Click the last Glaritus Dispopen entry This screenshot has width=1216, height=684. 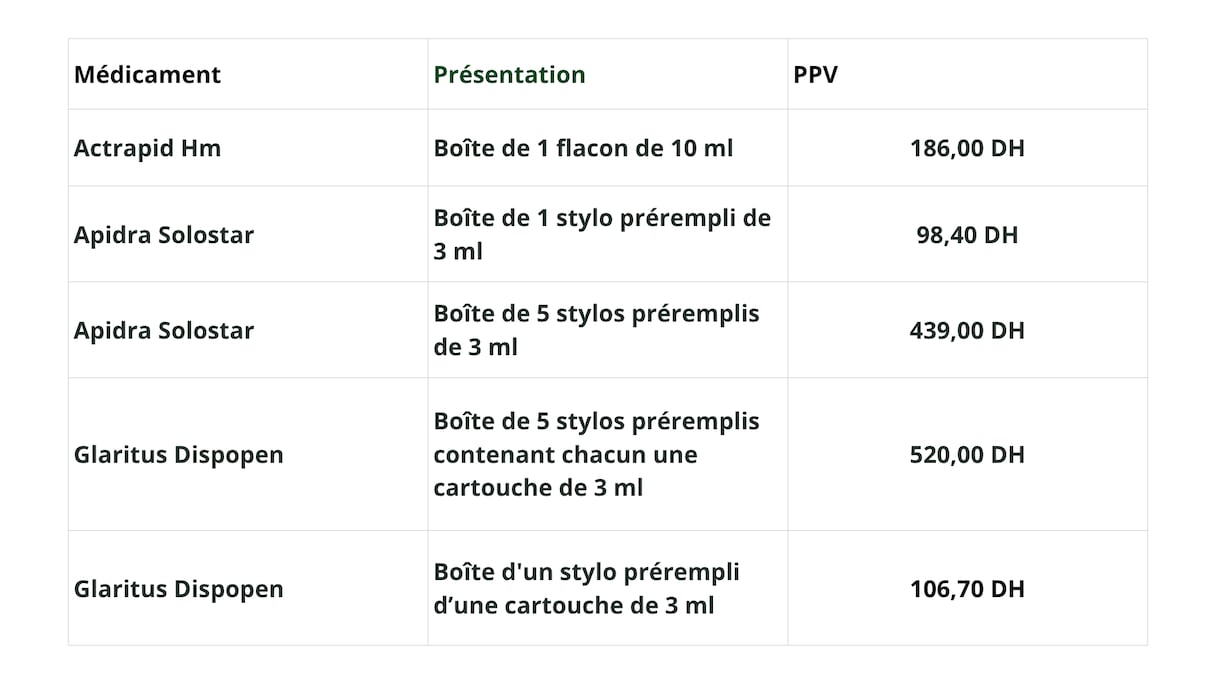click(x=178, y=589)
